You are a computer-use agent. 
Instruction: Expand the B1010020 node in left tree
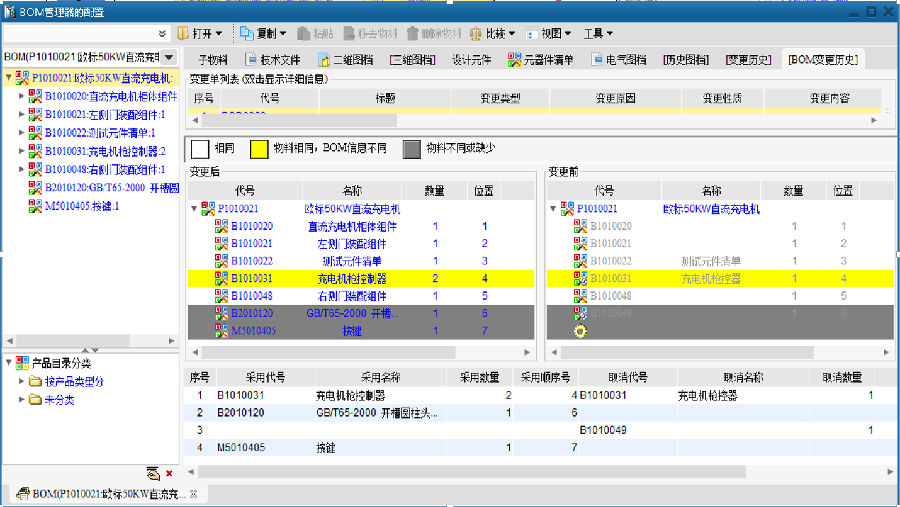tap(21, 97)
